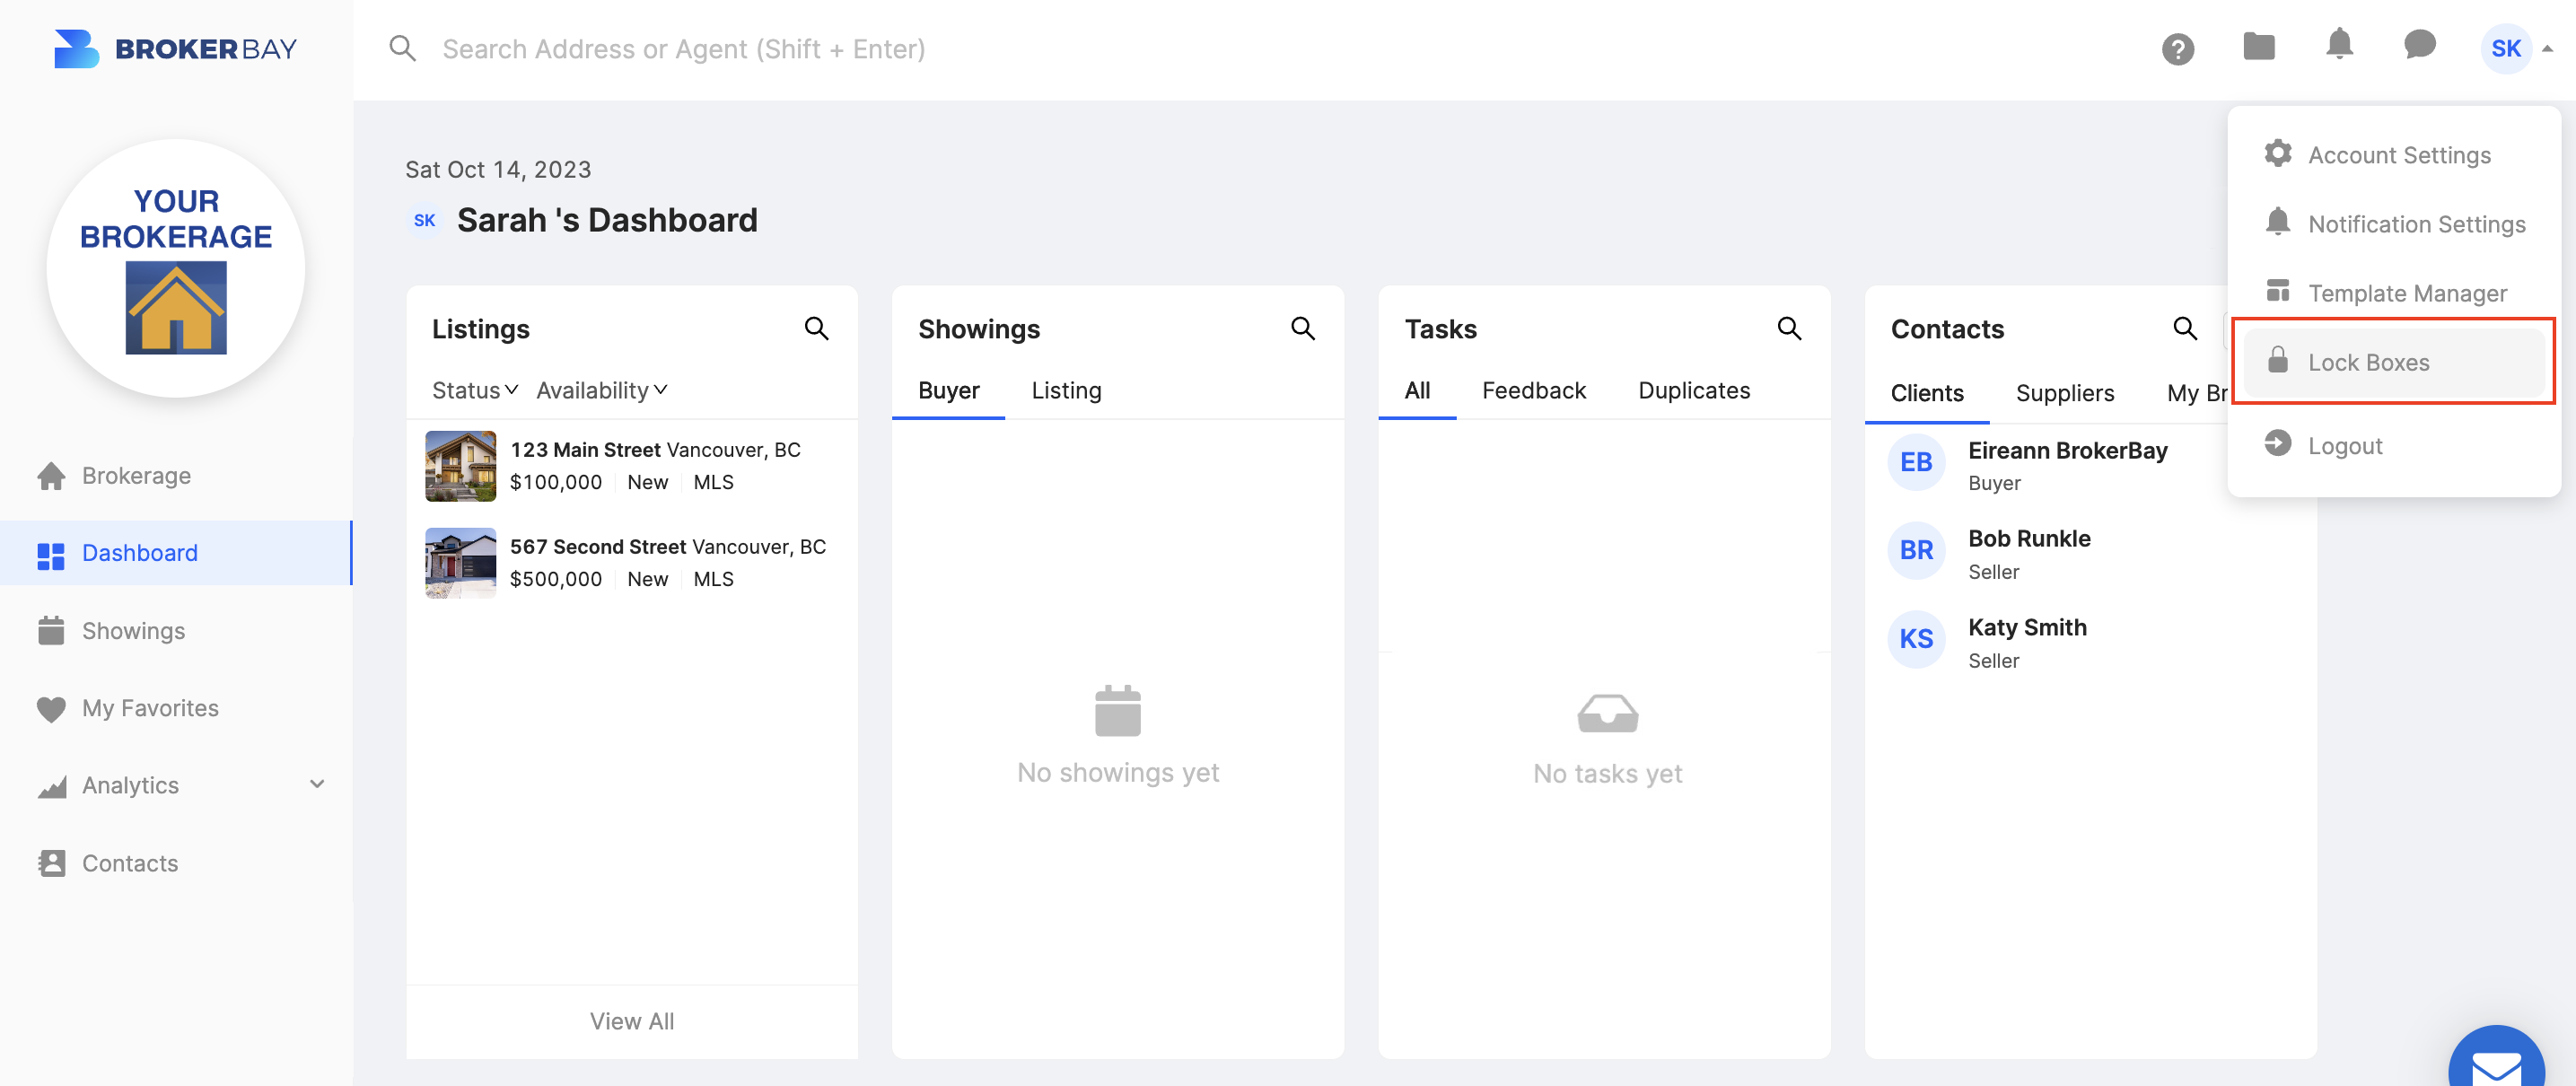Viewport: 2576px width, 1086px height.
Task: Search within the Showings panel
Action: 1302,329
